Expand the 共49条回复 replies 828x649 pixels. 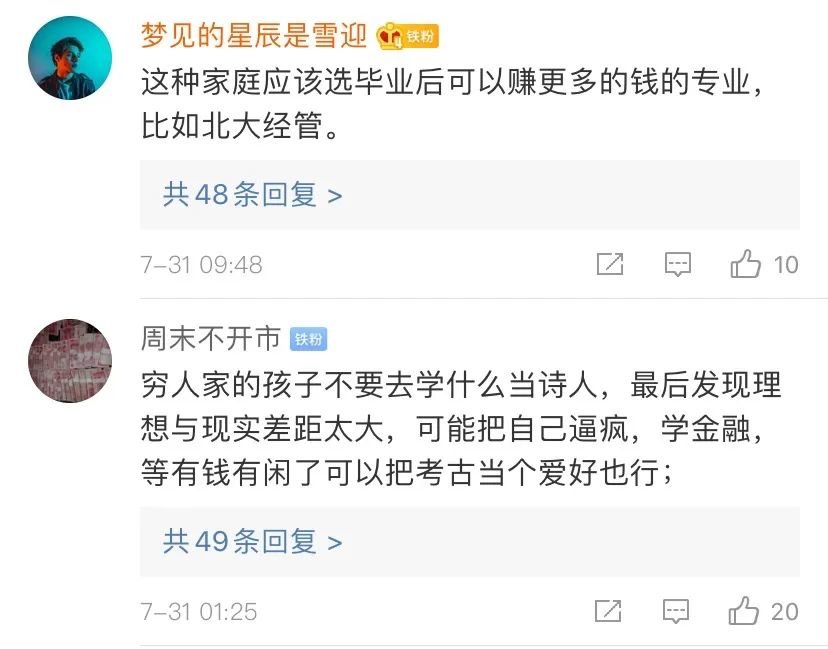[253, 541]
